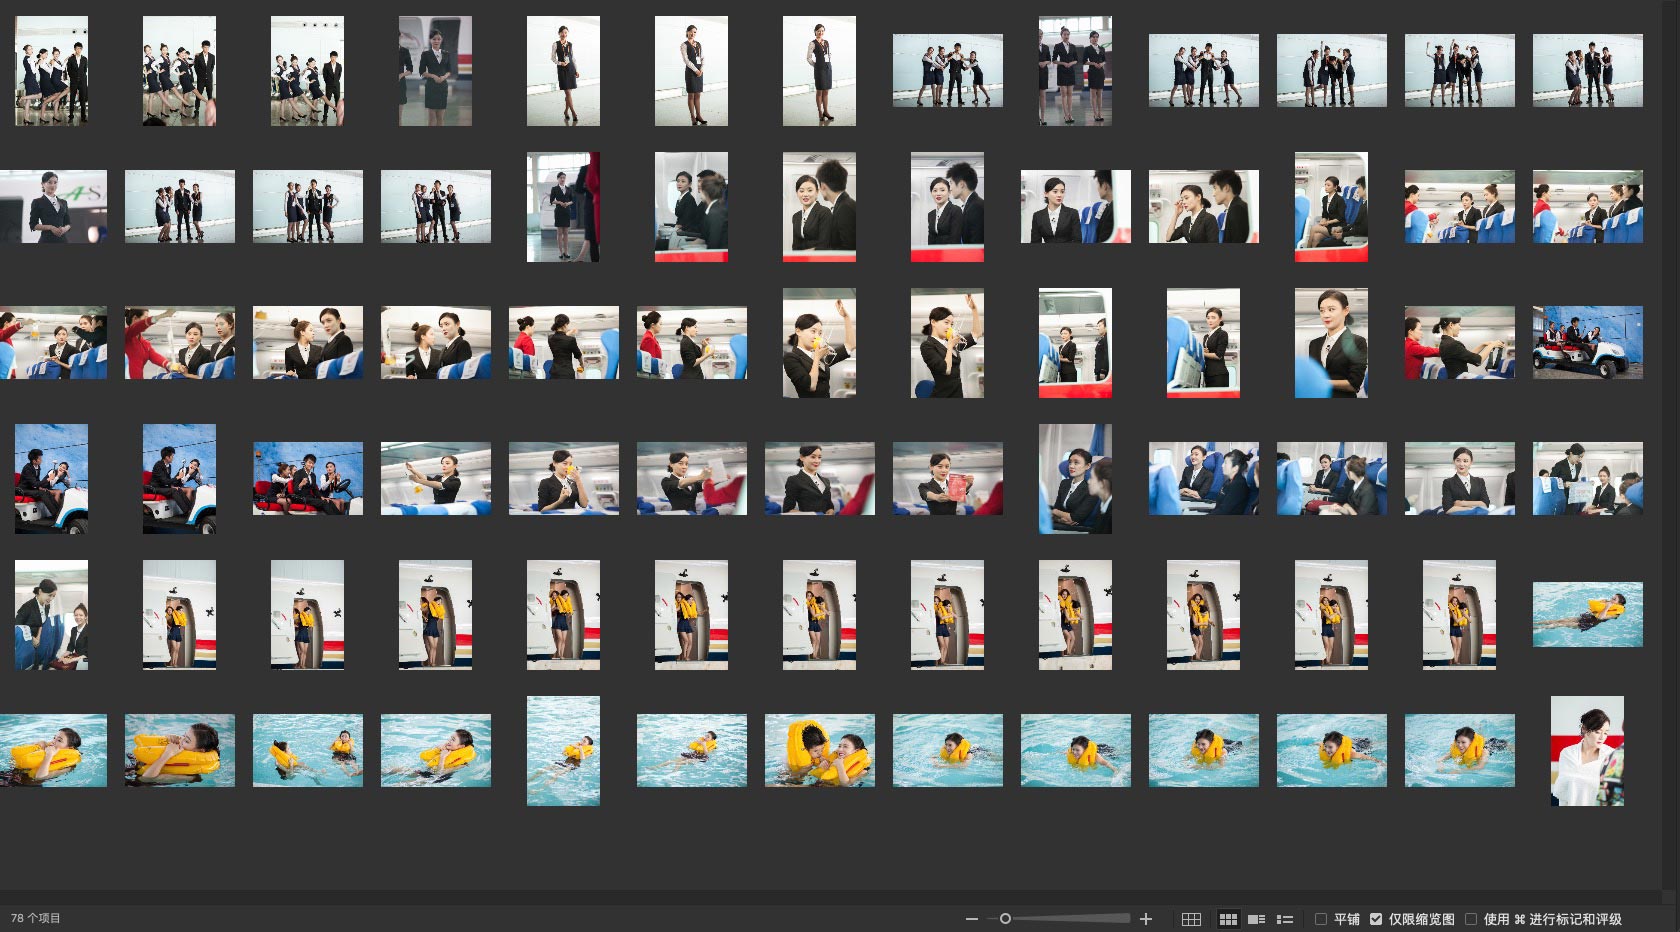Select the woman in white shirt portrait

pos(1587,751)
